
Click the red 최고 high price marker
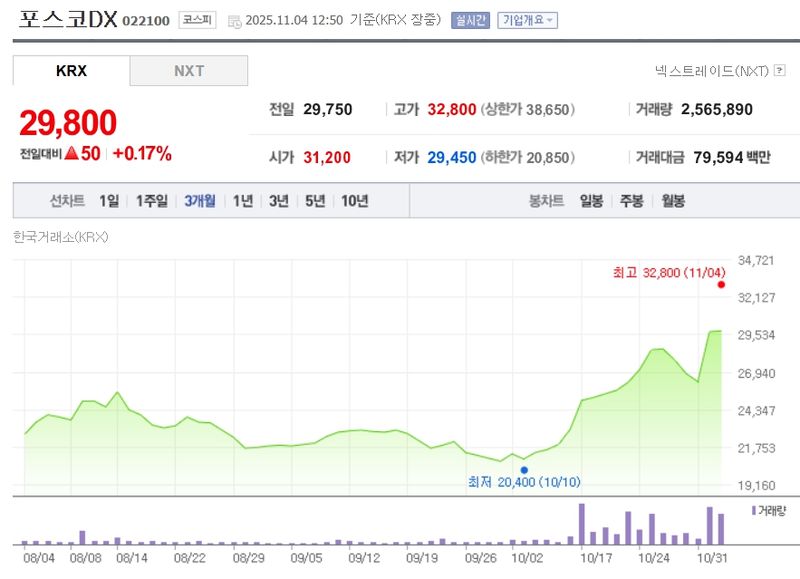pos(721,284)
